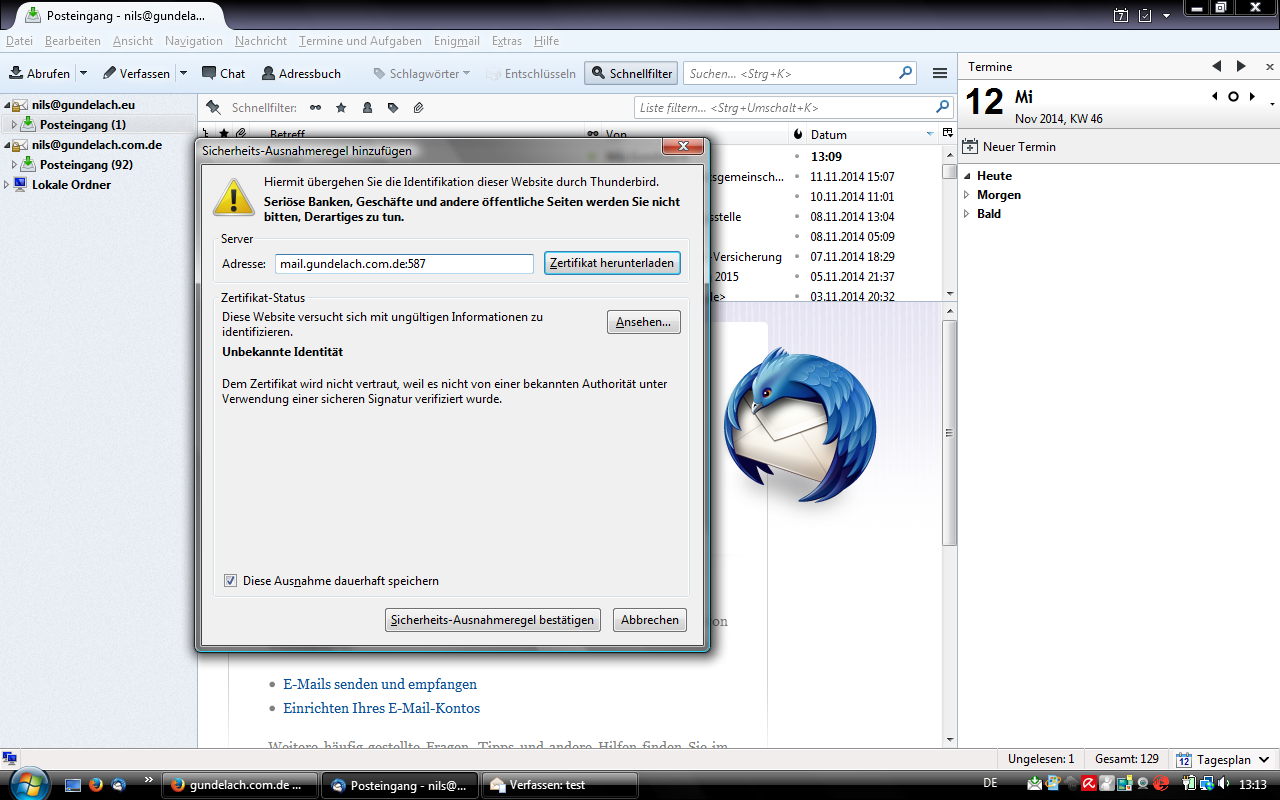This screenshot has height=800, width=1280.
Task: Open the tasks tab icon in title bar
Action: click(x=1145, y=15)
